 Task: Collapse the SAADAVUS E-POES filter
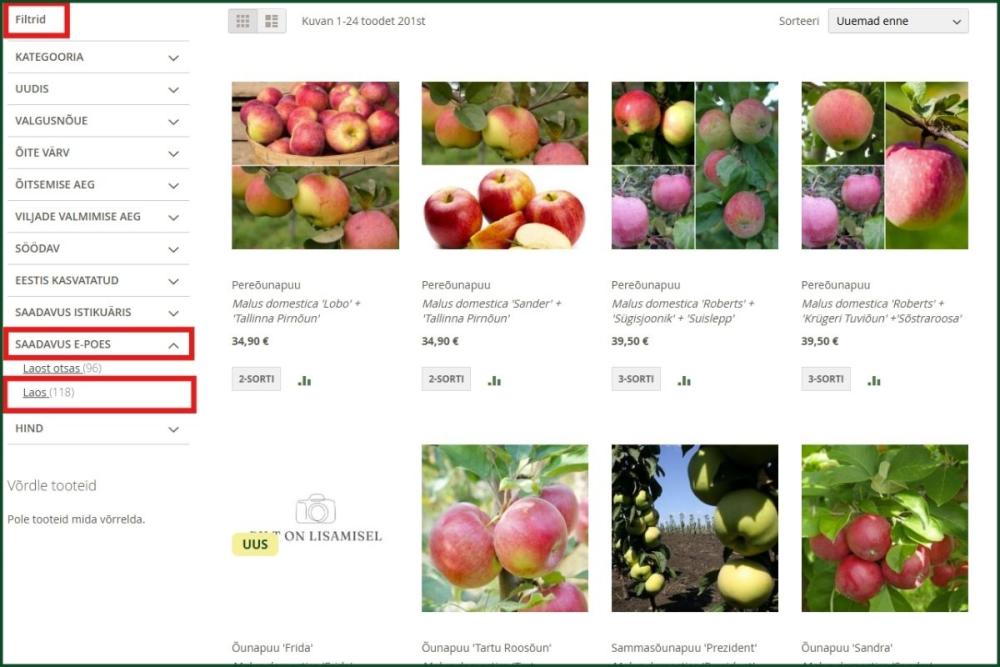click(x=98, y=344)
